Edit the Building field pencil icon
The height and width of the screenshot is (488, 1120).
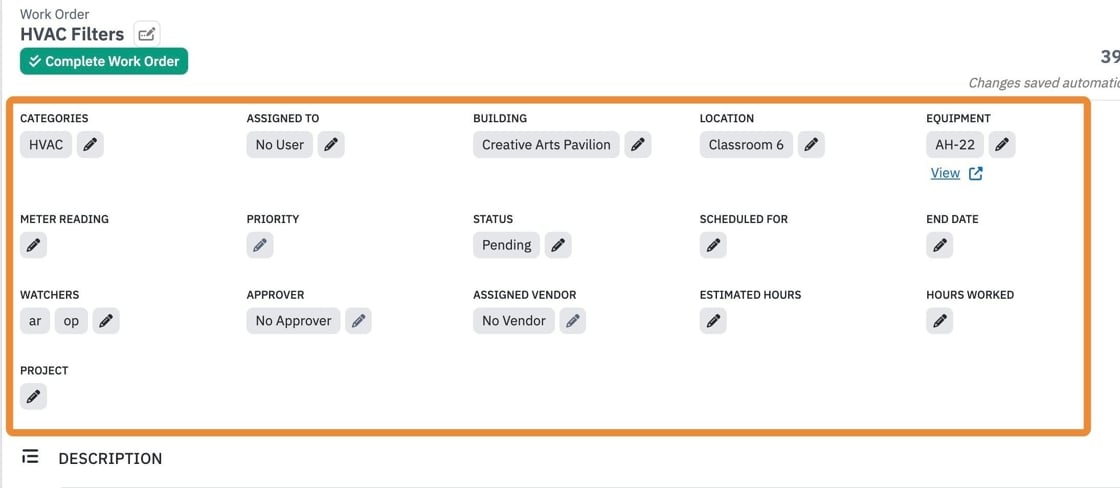pyautogui.click(x=637, y=145)
